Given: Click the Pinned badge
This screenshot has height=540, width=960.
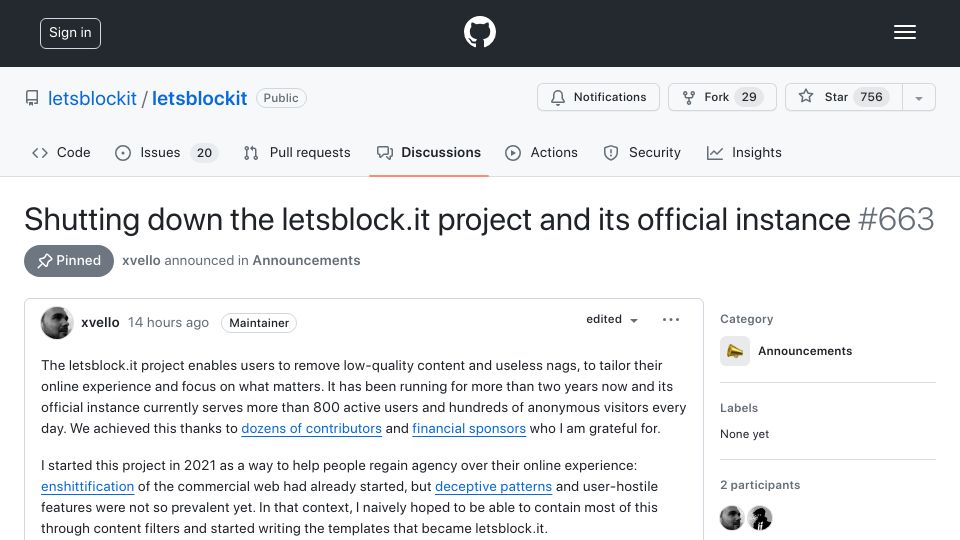Looking at the screenshot, I should click(x=69, y=261).
